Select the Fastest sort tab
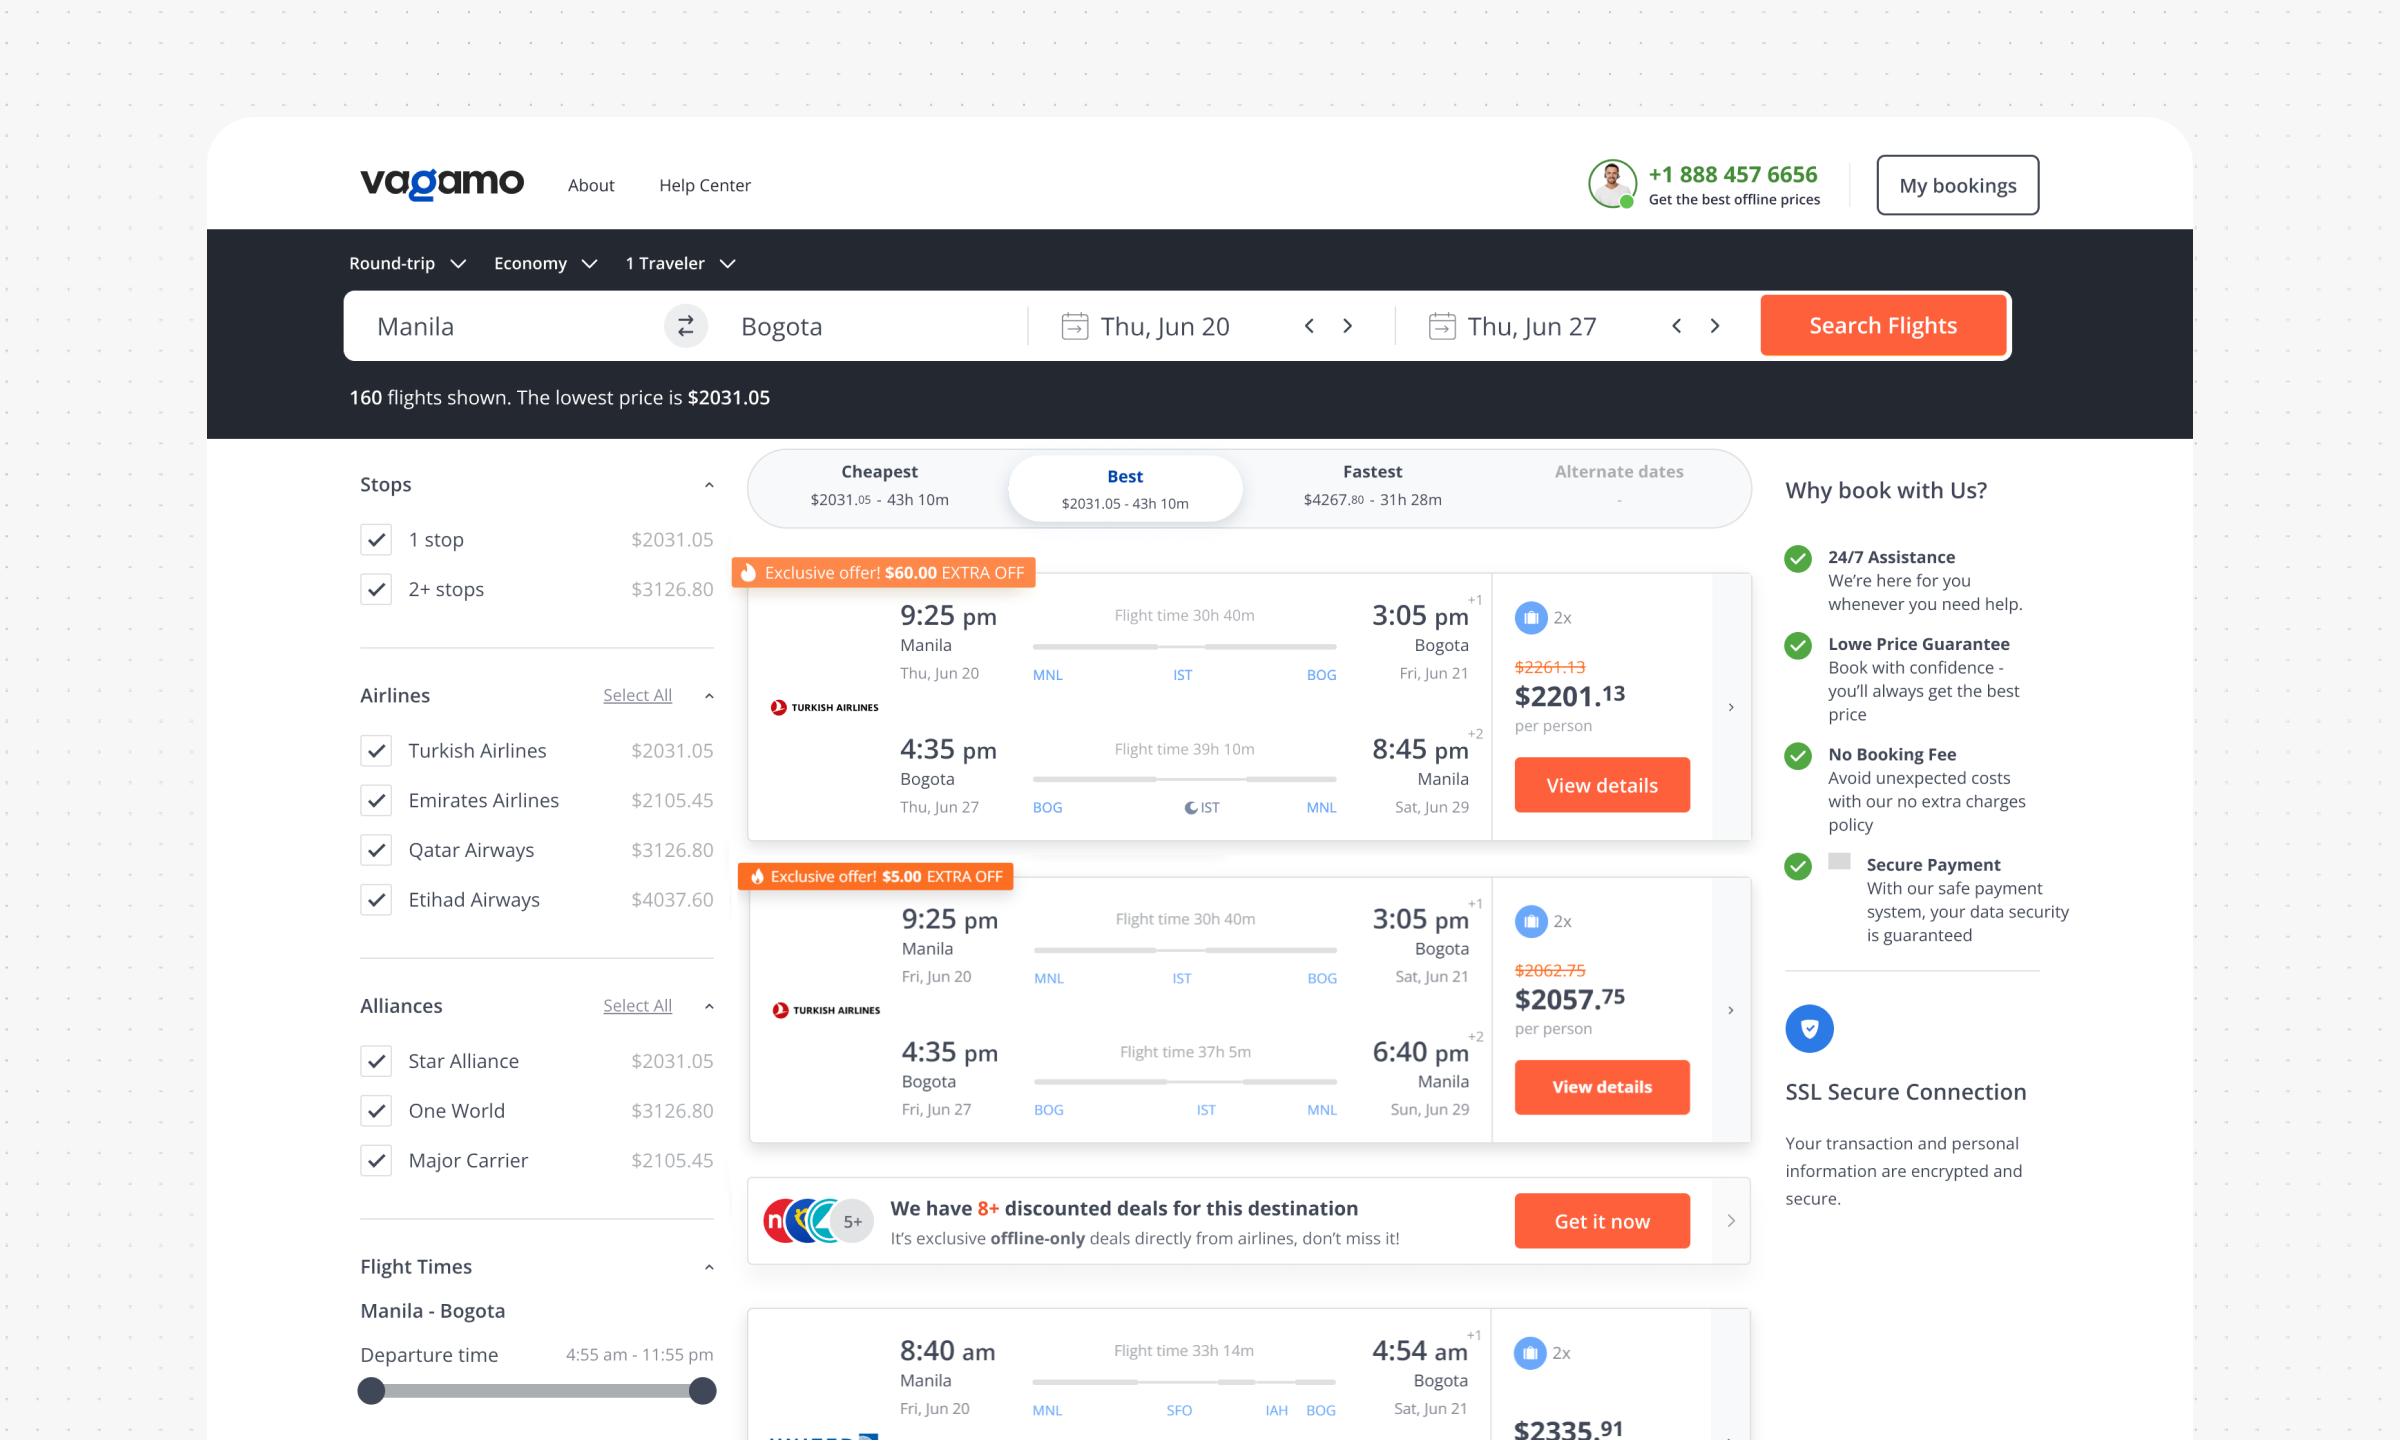2400x1440 pixels. 1372,486
